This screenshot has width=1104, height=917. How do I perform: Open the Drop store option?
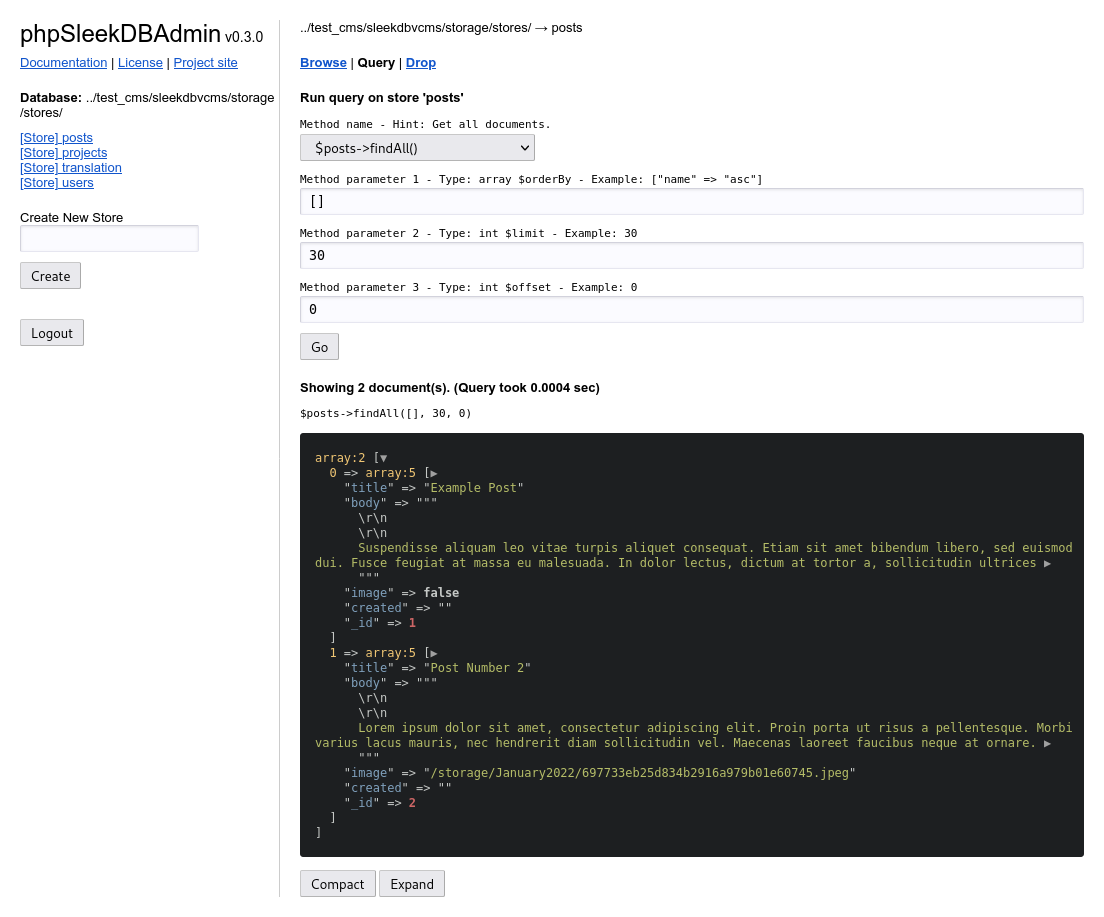click(420, 63)
